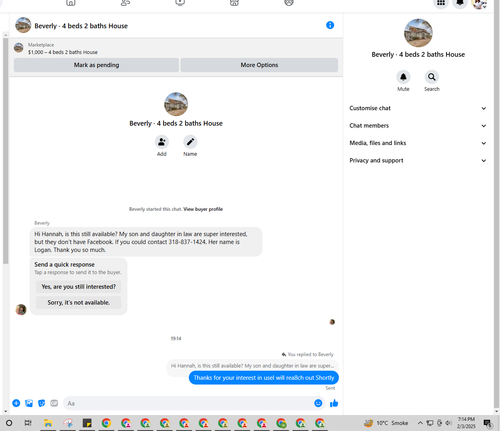Open More Options for the listing

click(x=259, y=65)
